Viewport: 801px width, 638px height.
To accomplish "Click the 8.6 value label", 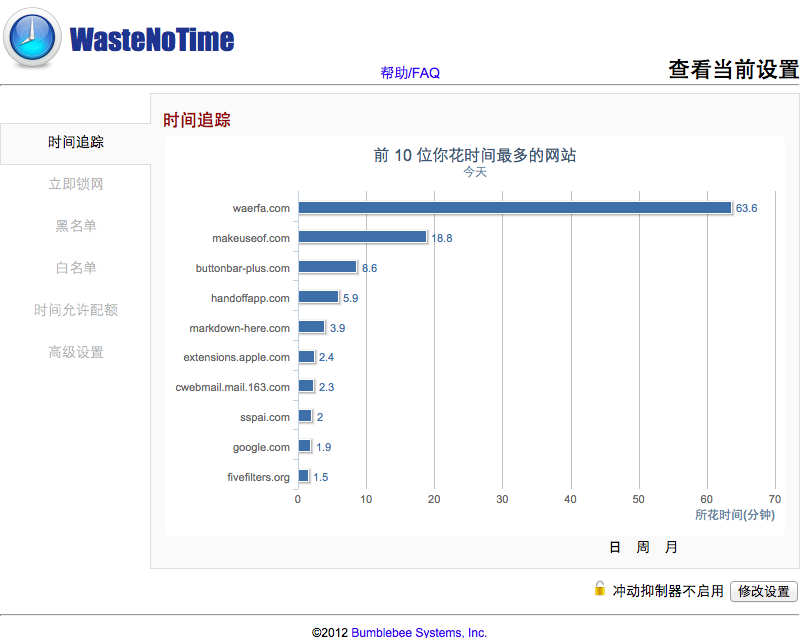I will click(369, 268).
